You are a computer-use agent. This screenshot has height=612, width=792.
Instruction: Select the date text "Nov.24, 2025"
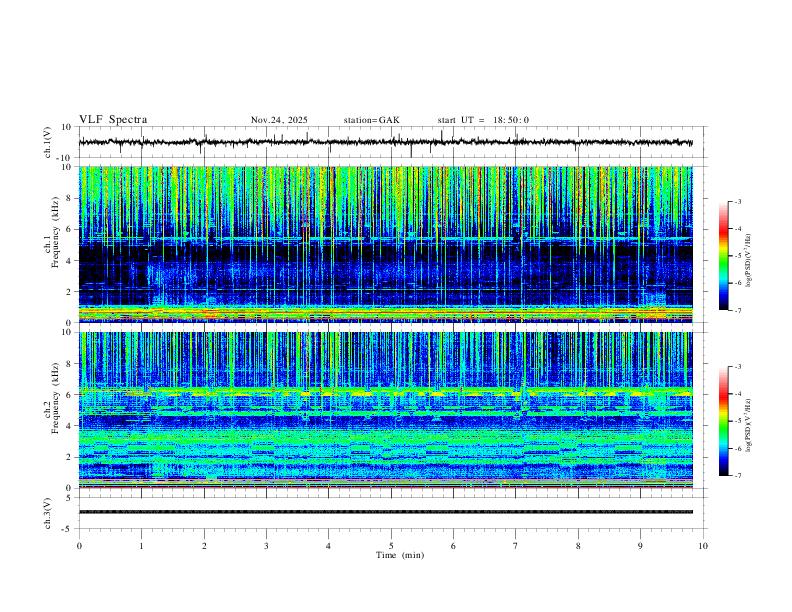tap(279, 120)
